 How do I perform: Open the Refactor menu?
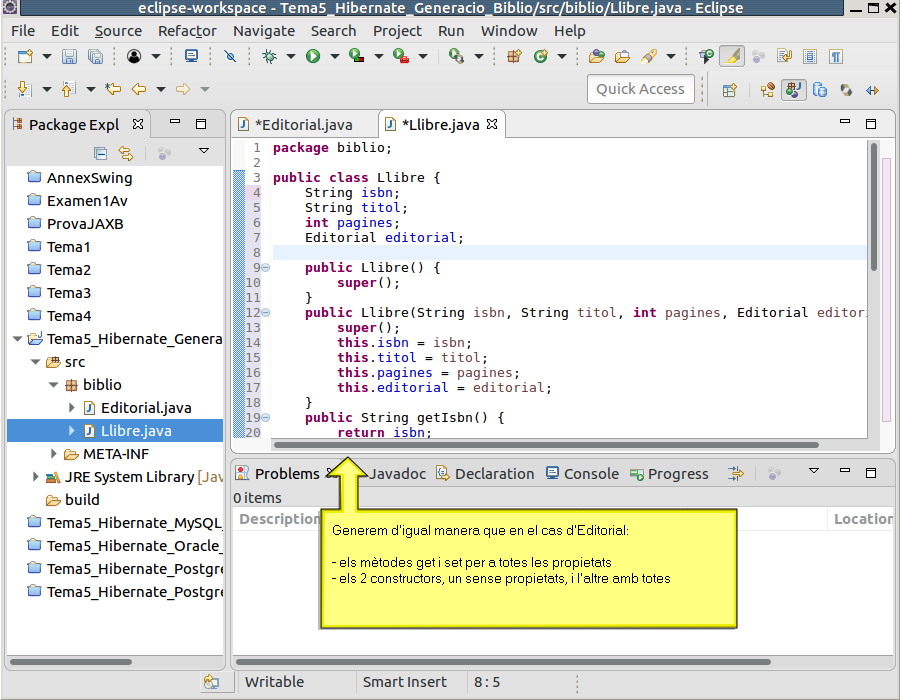187,31
